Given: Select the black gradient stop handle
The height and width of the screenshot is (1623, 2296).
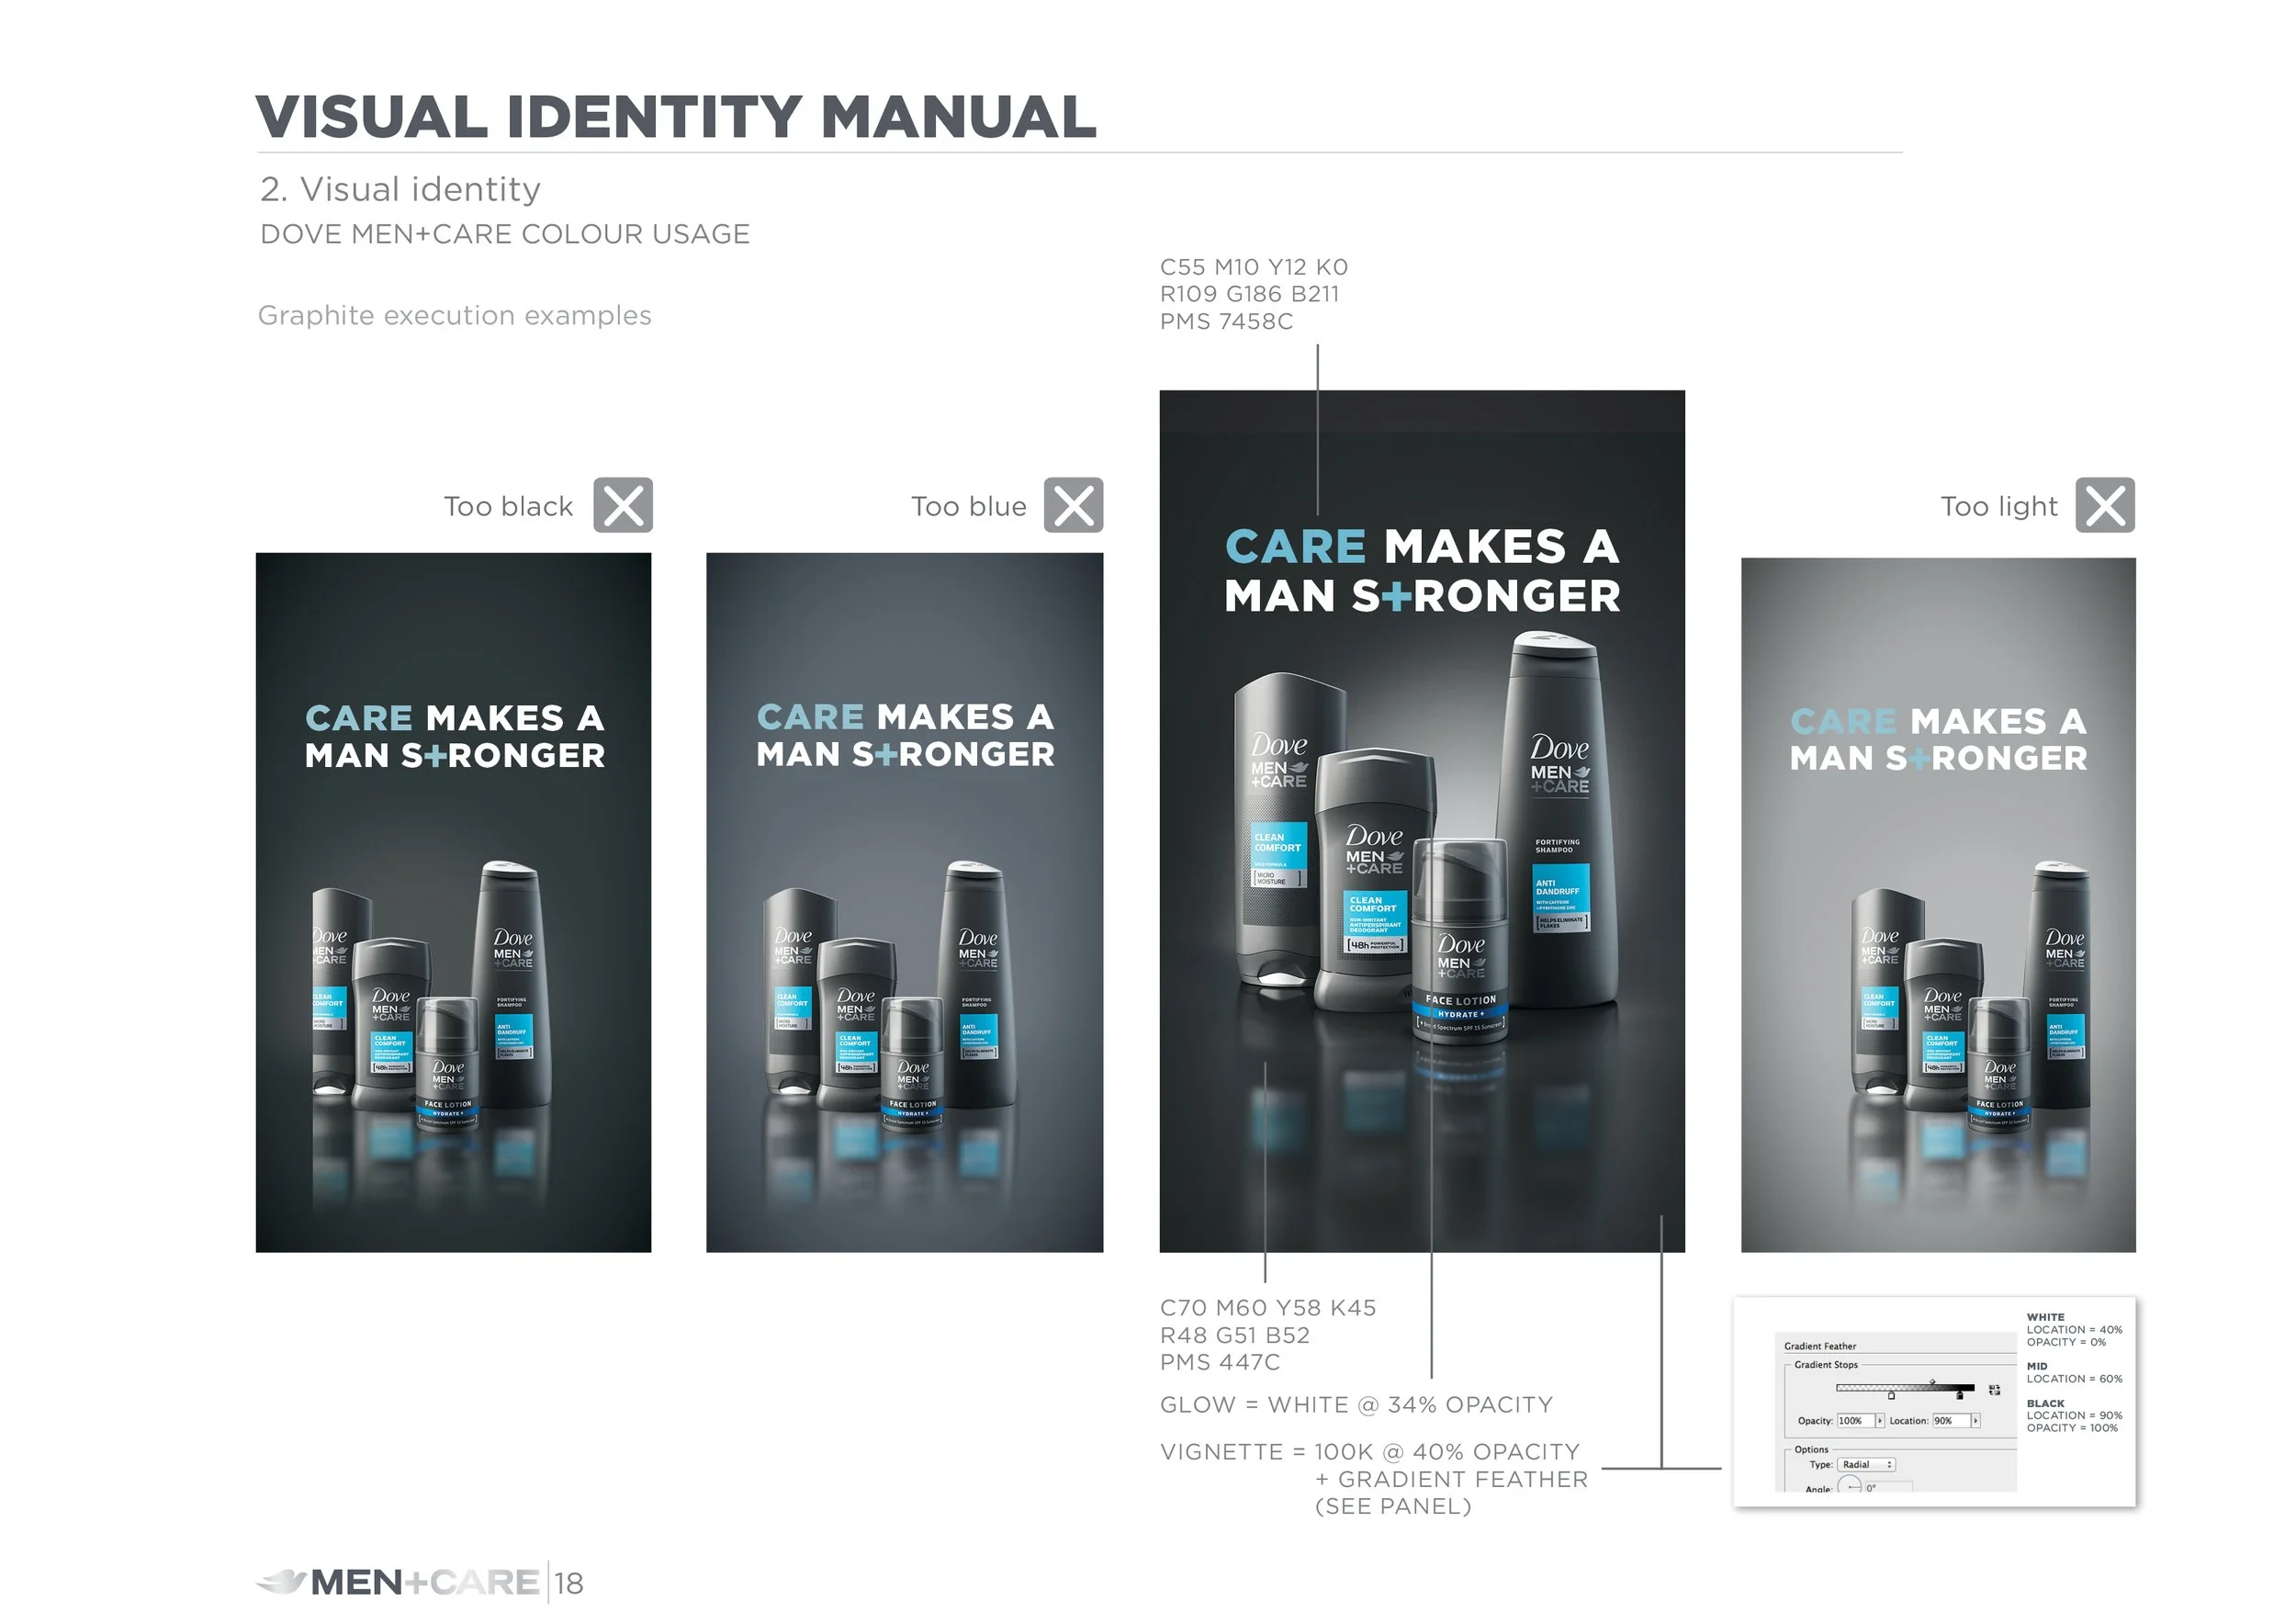Looking at the screenshot, I should point(1960,1396).
